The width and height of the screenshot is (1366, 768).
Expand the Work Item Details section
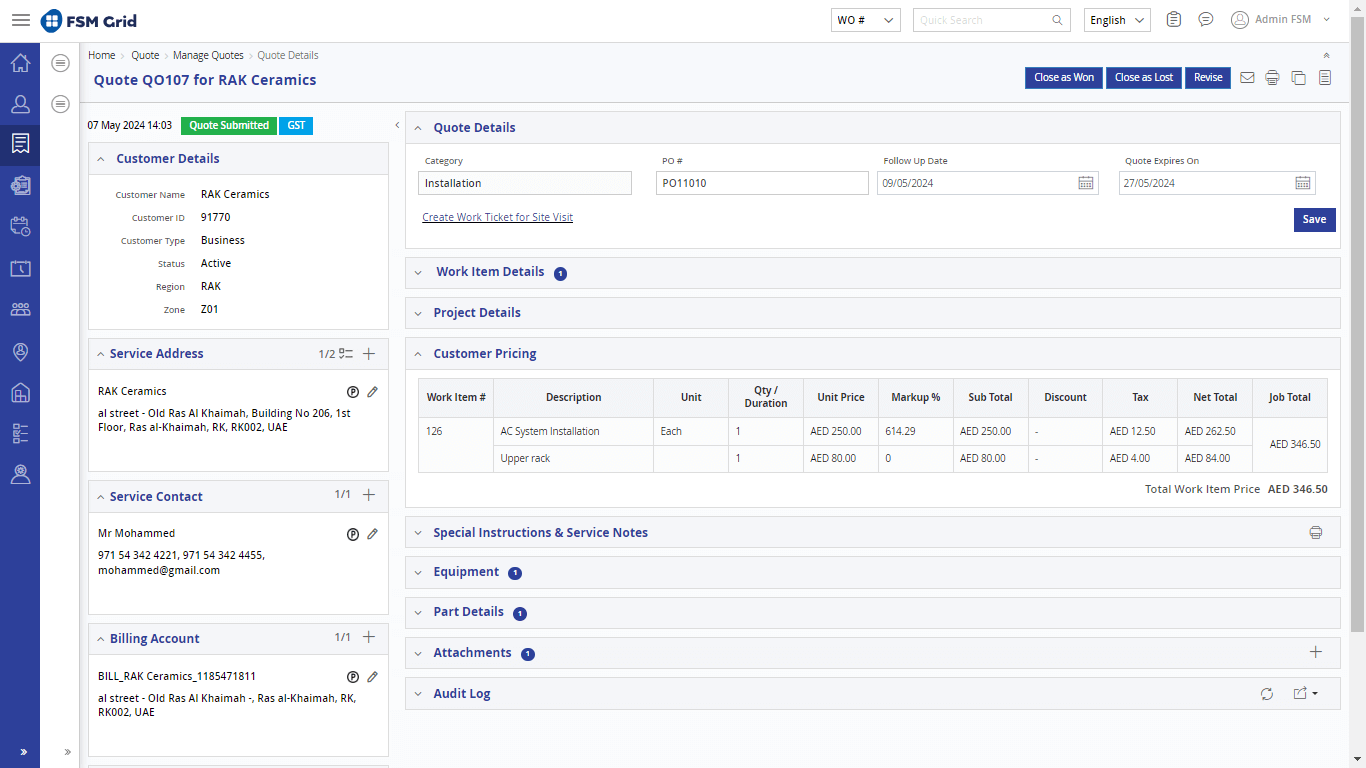(x=418, y=272)
